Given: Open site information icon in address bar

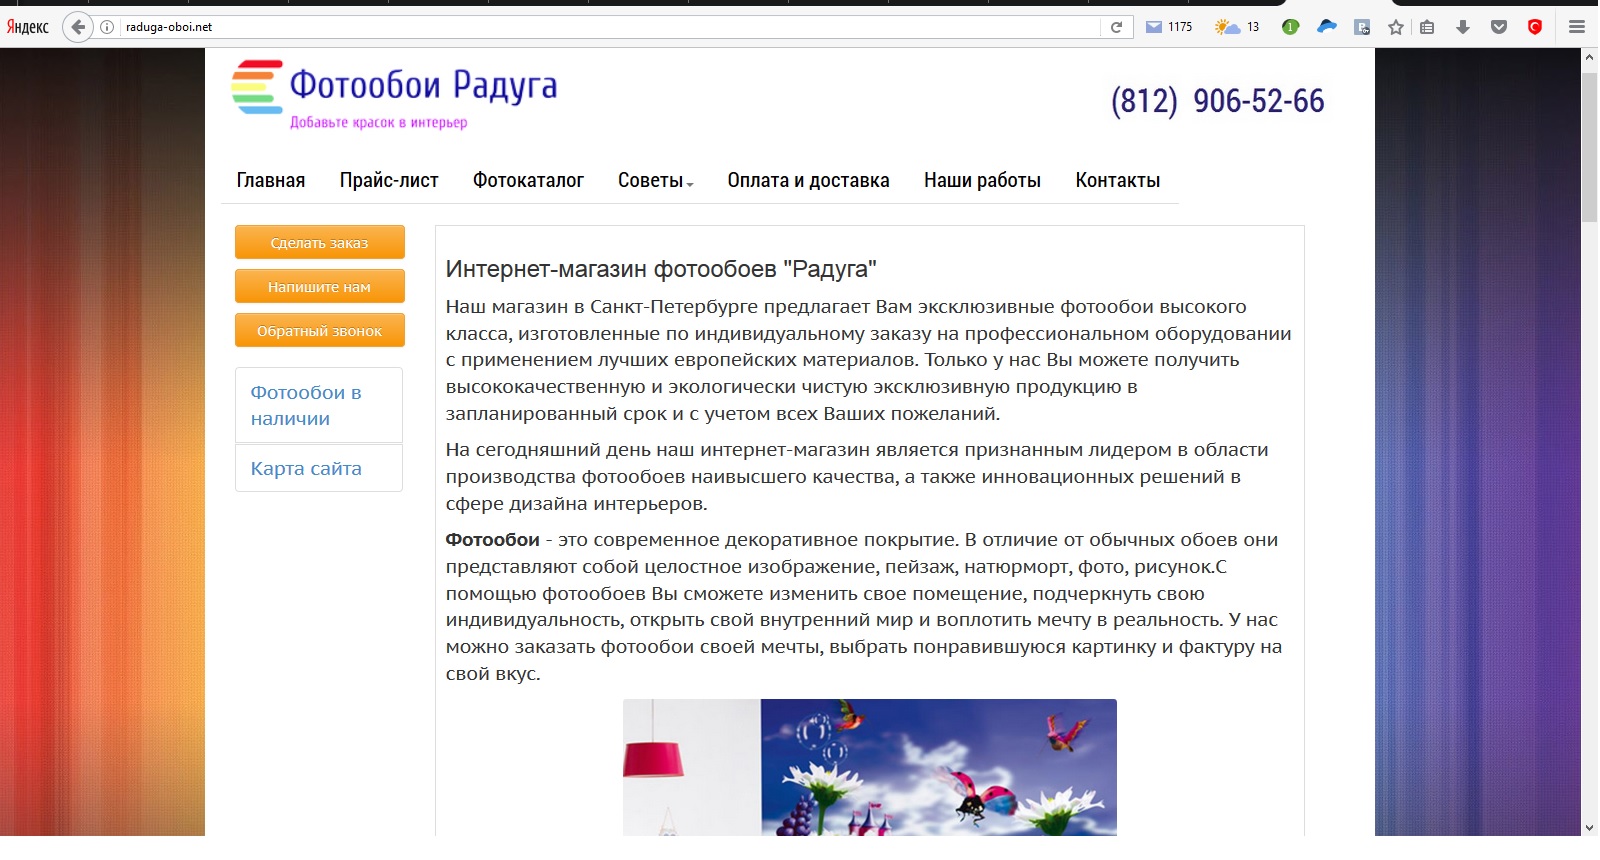Looking at the screenshot, I should (x=107, y=27).
